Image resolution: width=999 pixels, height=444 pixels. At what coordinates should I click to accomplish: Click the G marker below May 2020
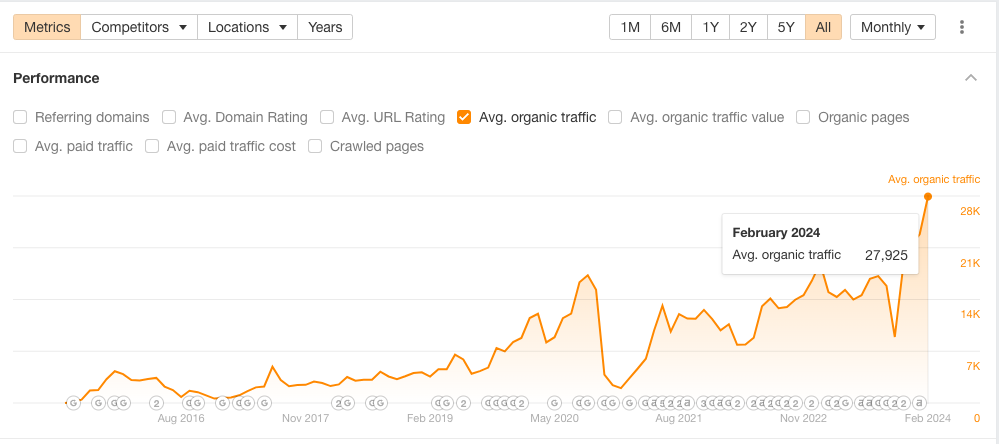(x=553, y=403)
